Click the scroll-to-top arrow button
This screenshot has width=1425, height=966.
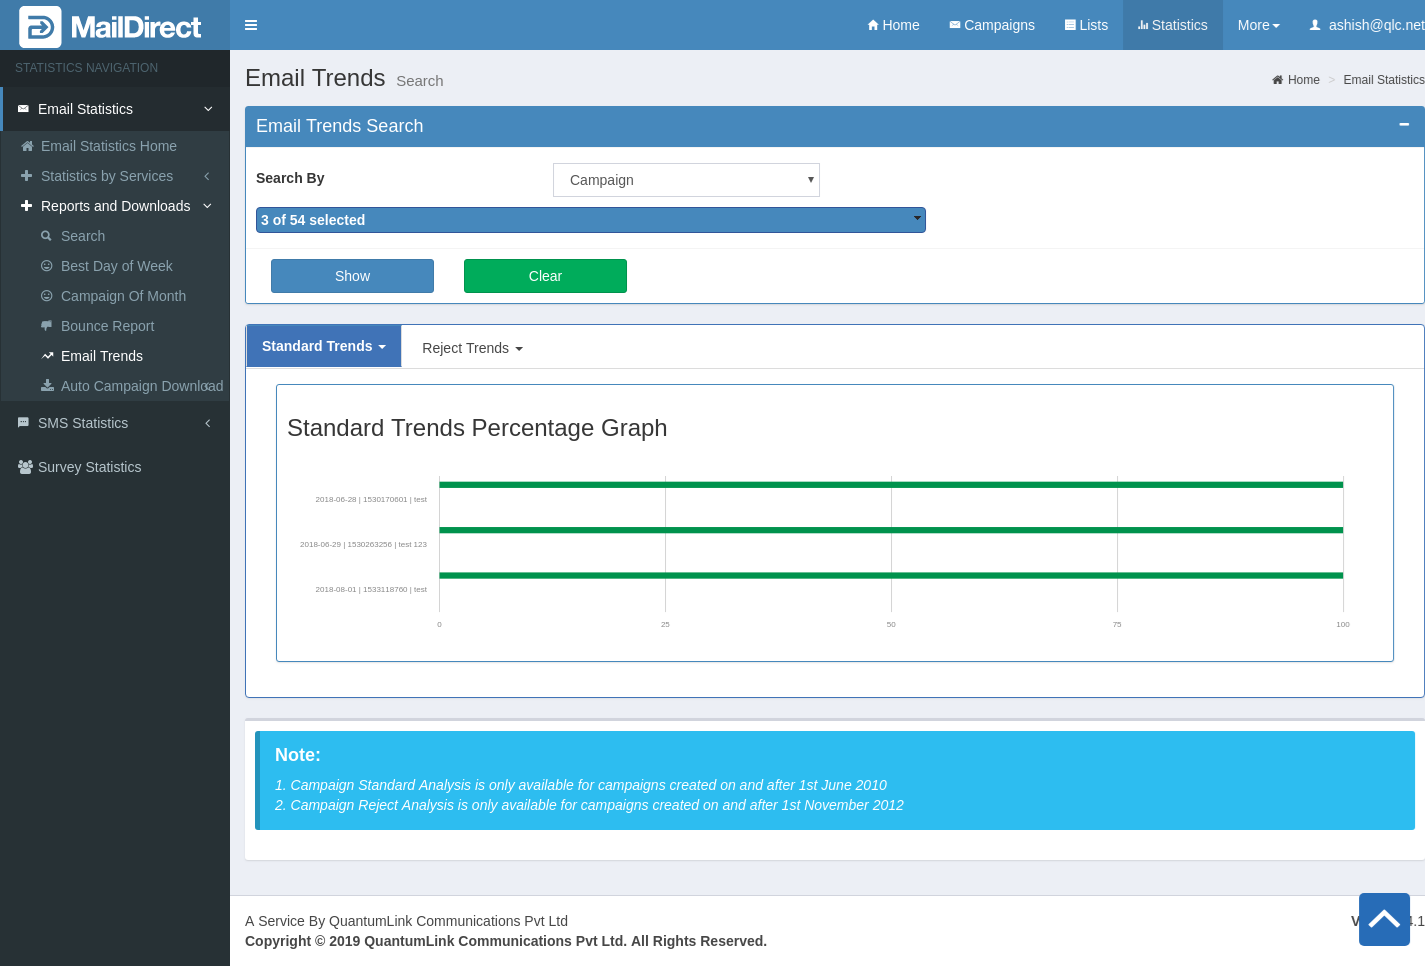[1384, 919]
